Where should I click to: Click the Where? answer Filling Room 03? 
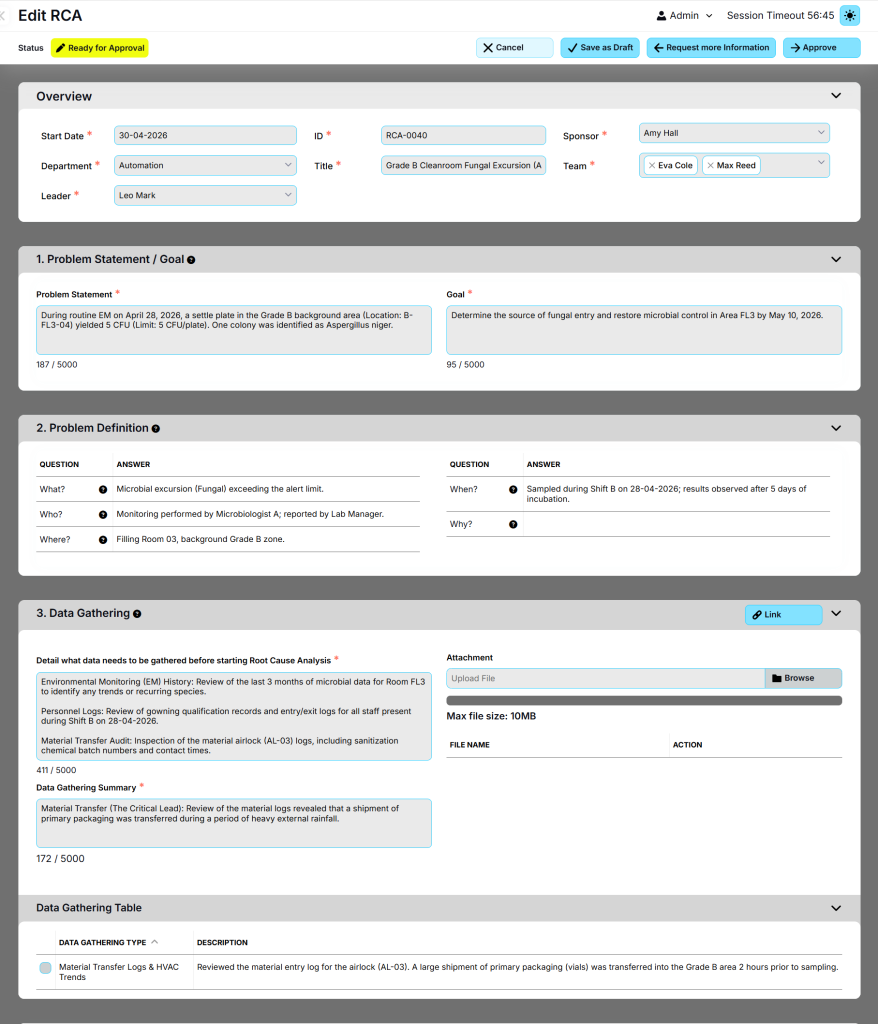201,539
